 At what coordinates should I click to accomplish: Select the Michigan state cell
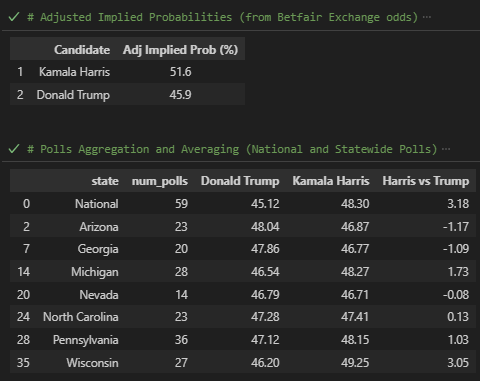95,272
